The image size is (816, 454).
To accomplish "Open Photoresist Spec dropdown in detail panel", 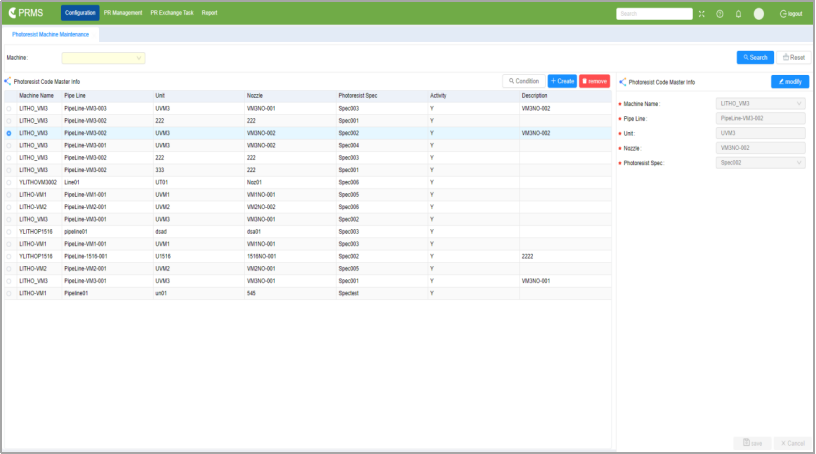I will [760, 163].
